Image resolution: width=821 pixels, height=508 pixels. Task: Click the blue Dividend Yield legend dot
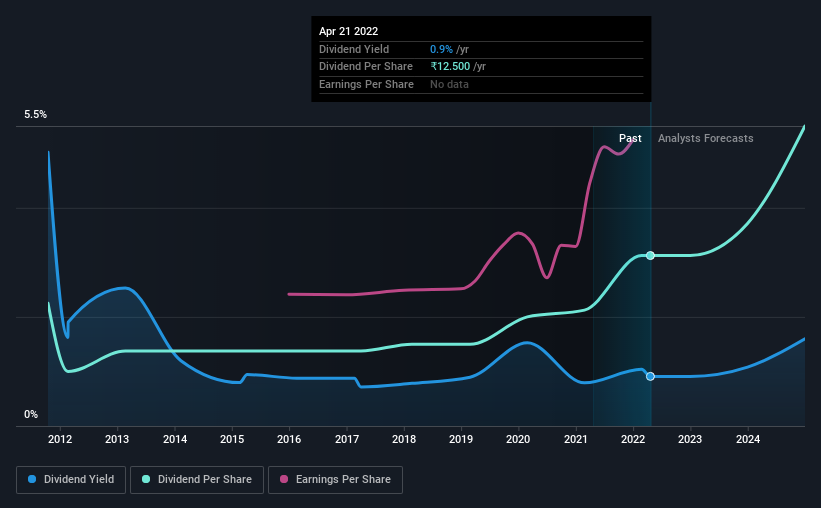pos(32,479)
